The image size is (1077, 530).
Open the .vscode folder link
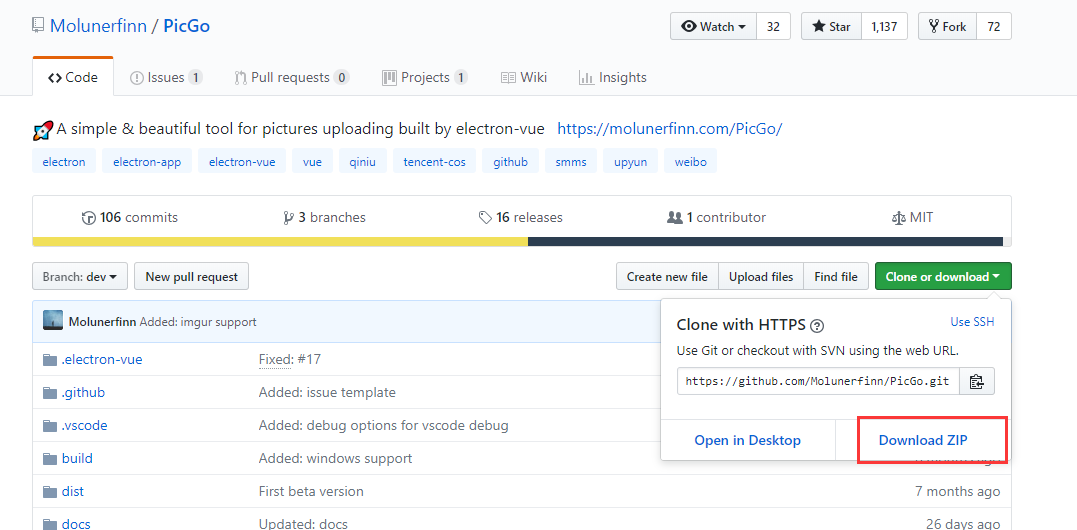click(84, 425)
